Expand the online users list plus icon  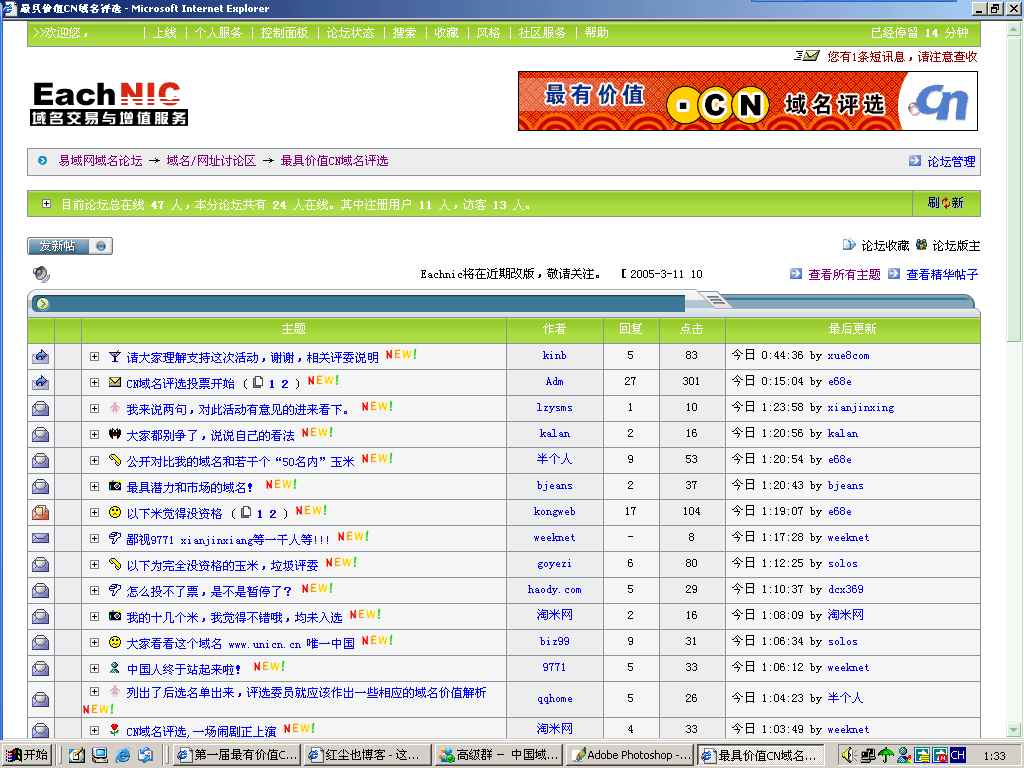click(x=46, y=204)
